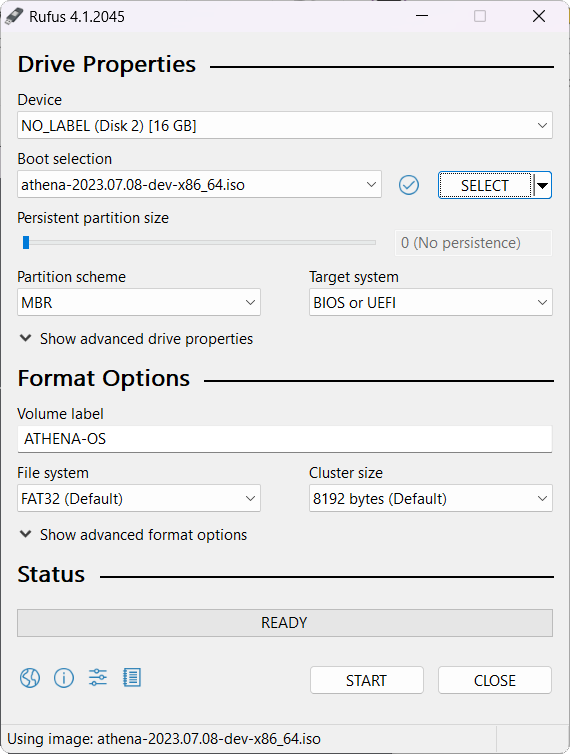Show the log notebook icon
This screenshot has width=570, height=754.
132,678
